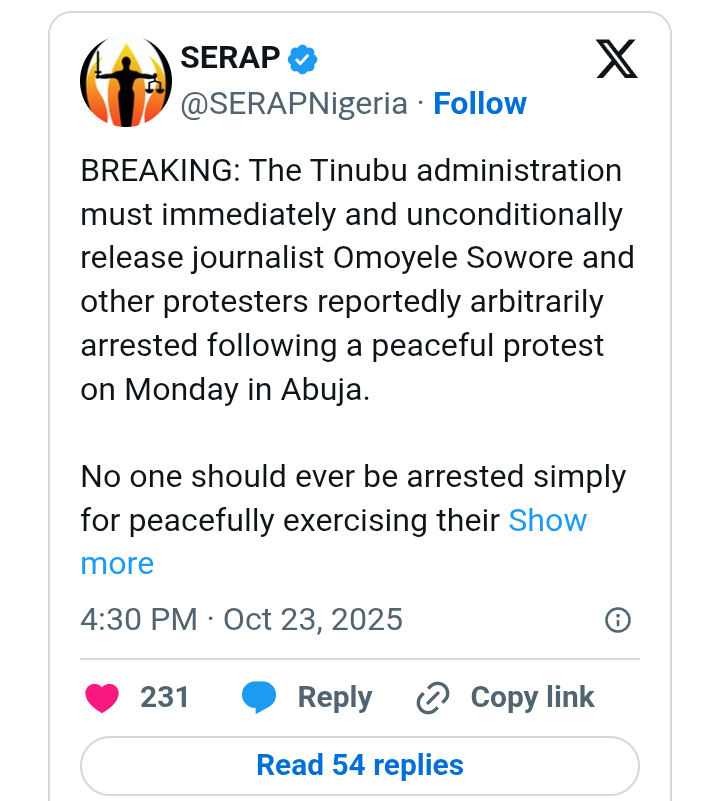Open the SERAP profile picture

[x=126, y=85]
